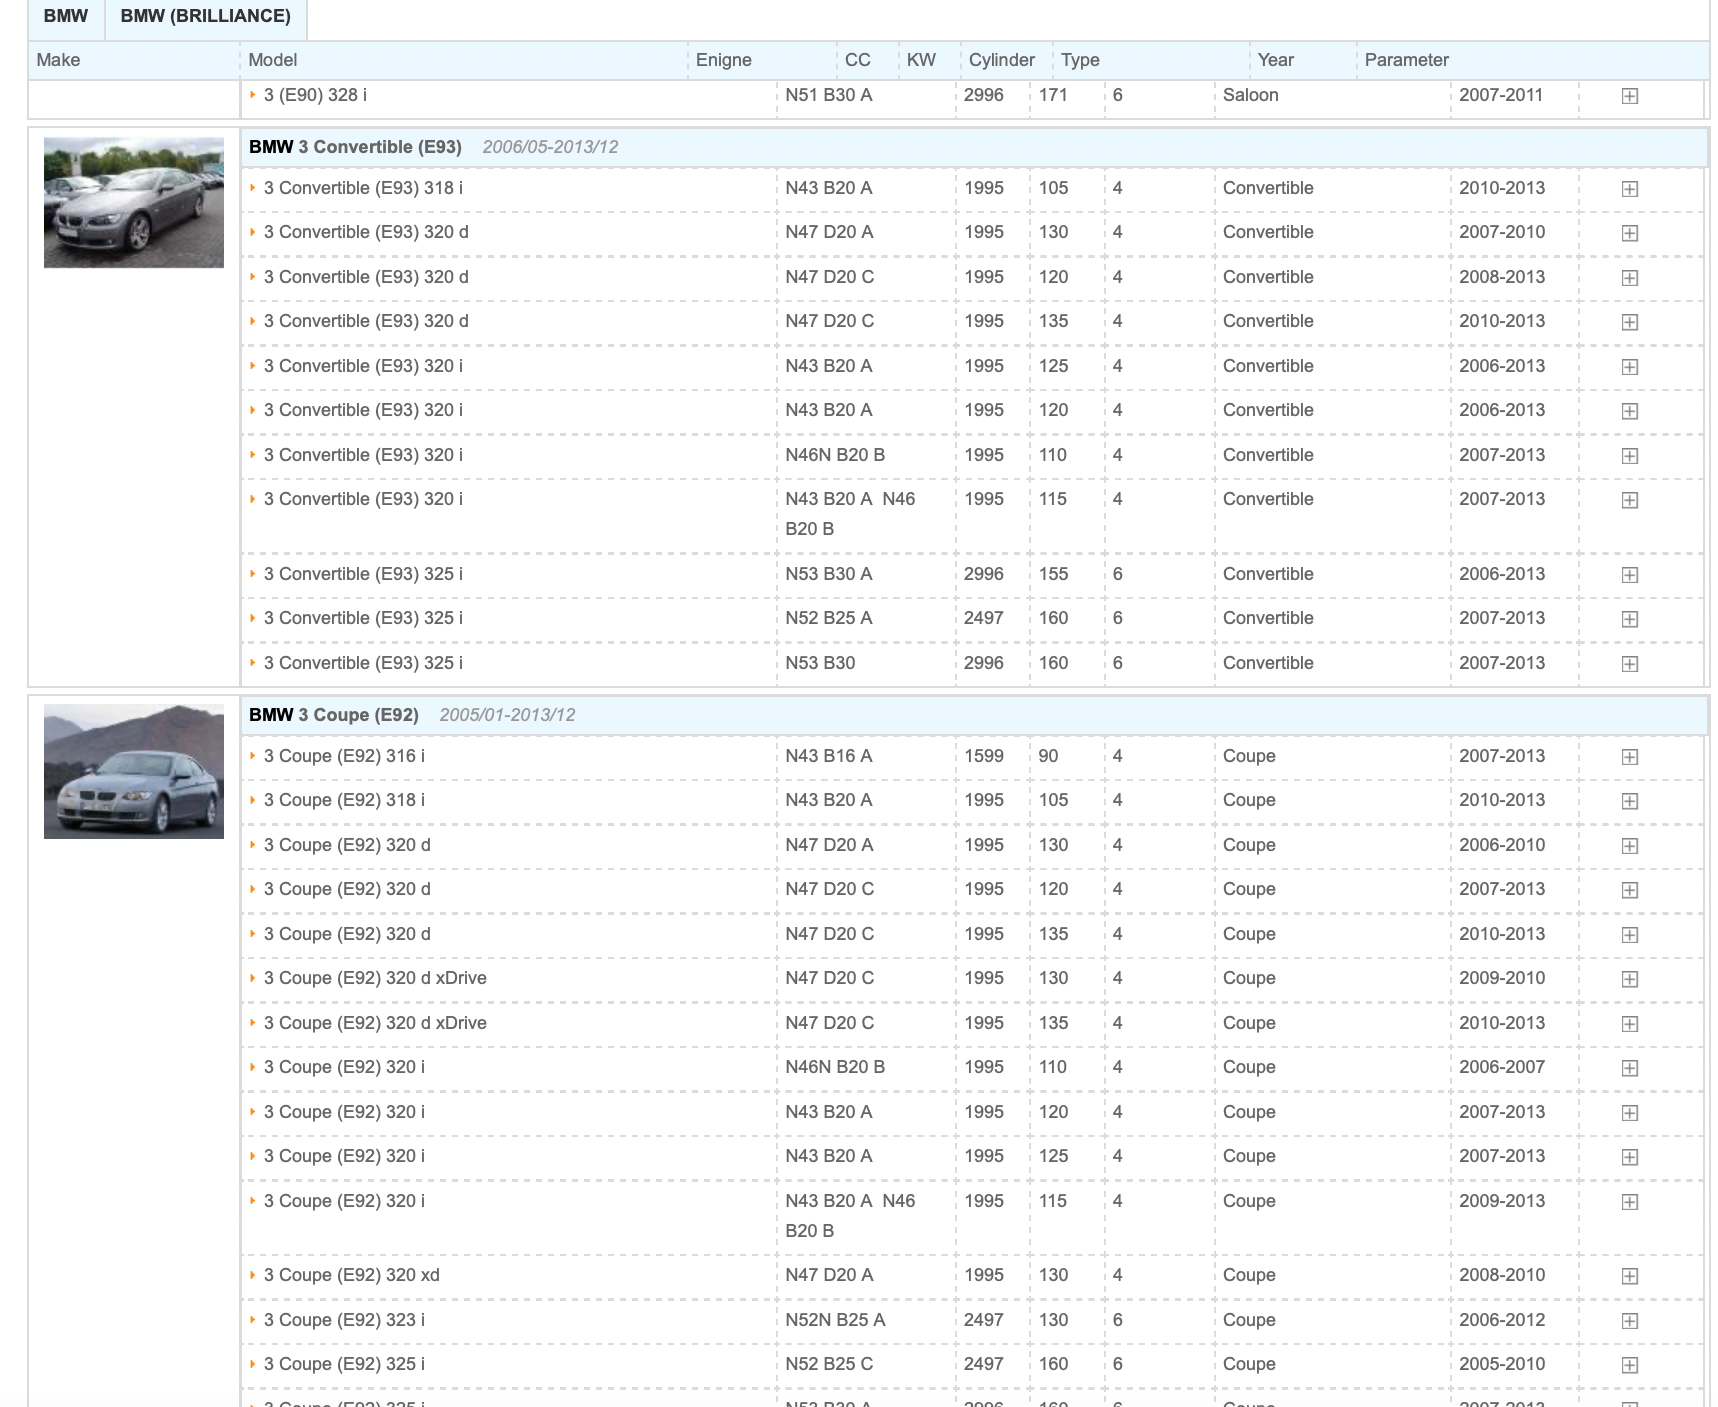Viewport: 1718px width, 1407px height.
Task: Expand parameters for 3 (E90) 328 i row
Action: [1629, 96]
